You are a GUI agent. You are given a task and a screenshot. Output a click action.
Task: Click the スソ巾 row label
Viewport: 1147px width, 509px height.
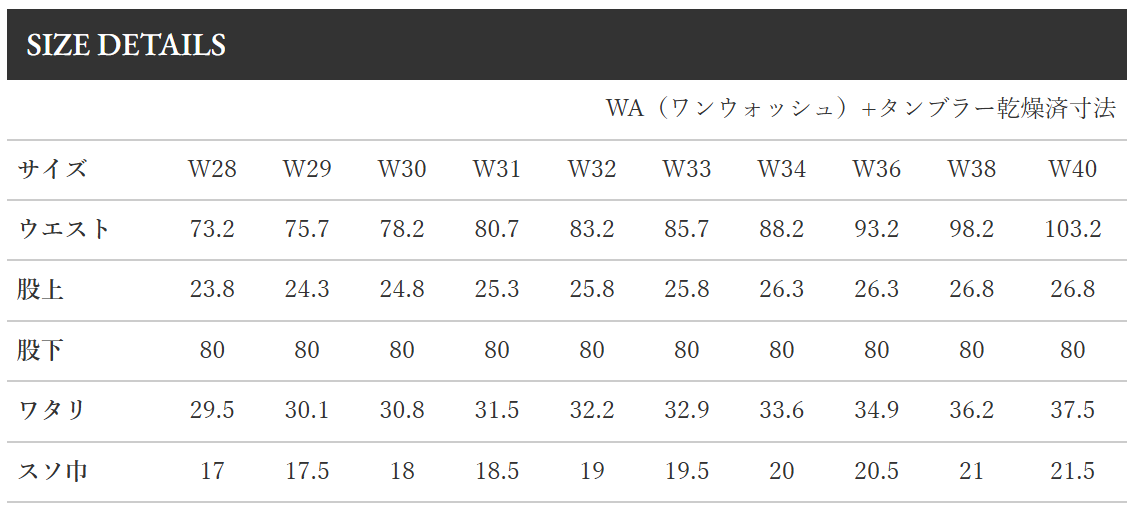click(52, 470)
